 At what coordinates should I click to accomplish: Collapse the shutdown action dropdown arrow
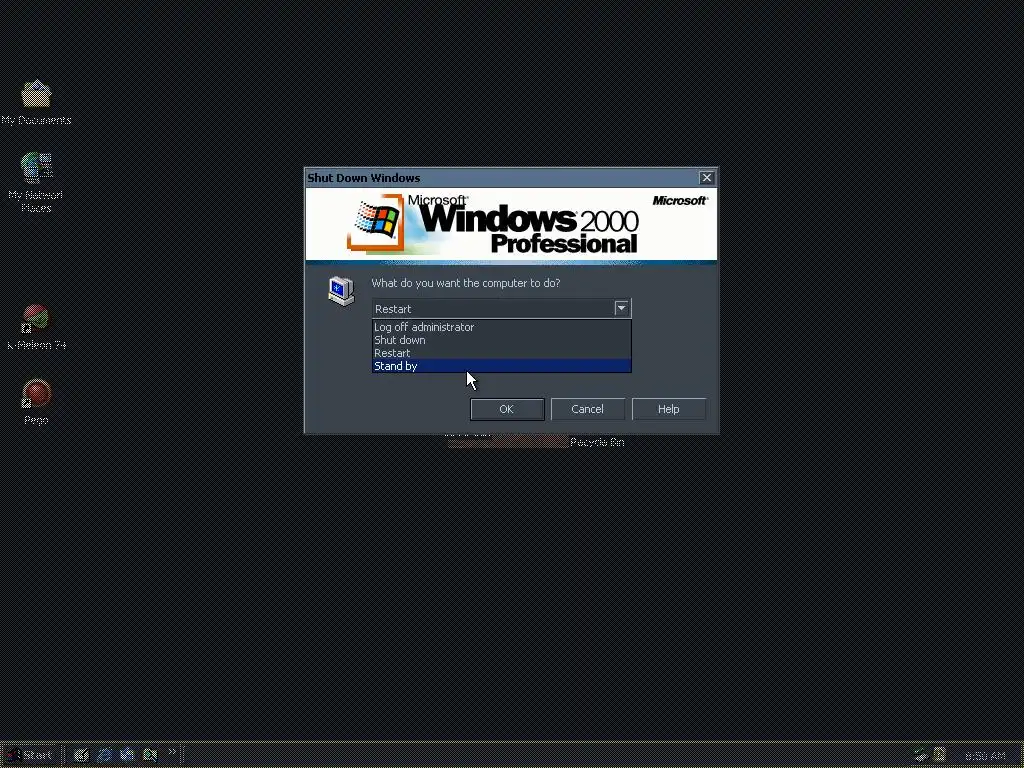(621, 308)
